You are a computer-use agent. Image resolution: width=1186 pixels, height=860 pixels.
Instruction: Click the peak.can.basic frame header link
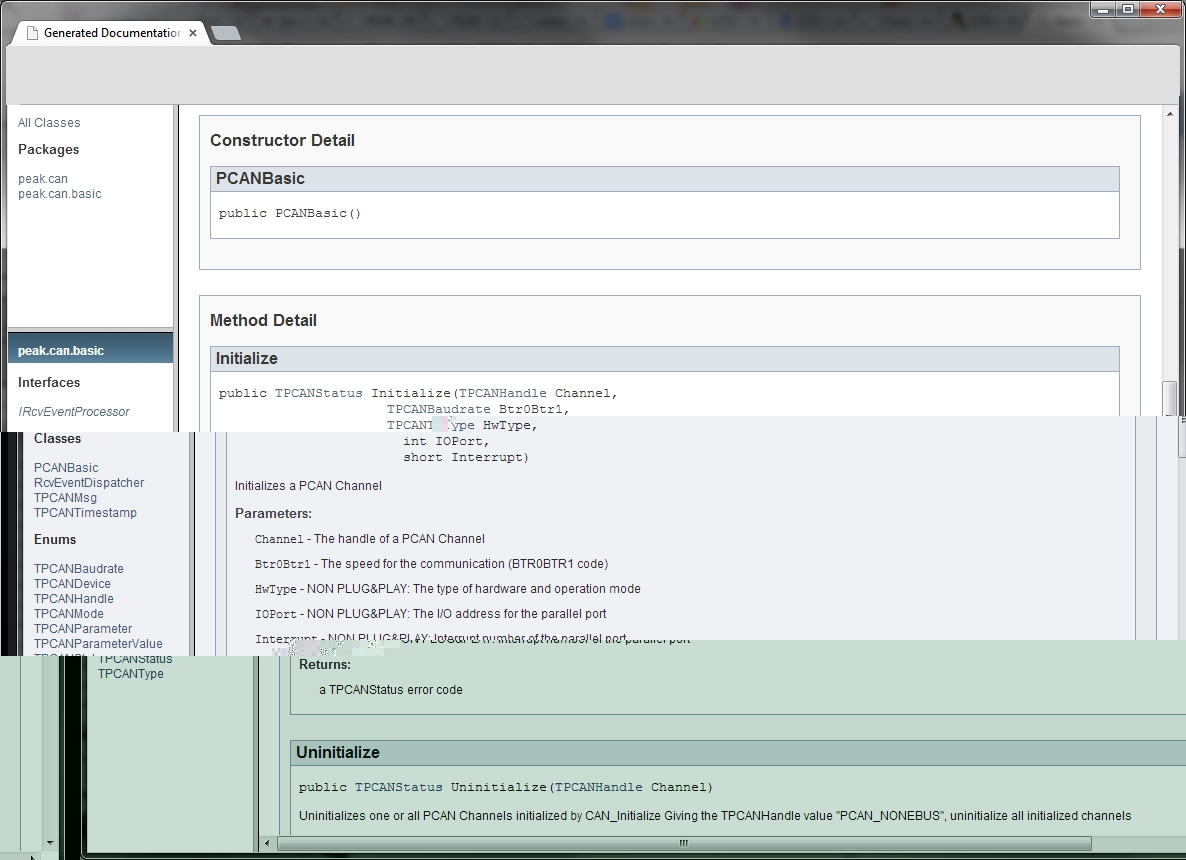[61, 350]
